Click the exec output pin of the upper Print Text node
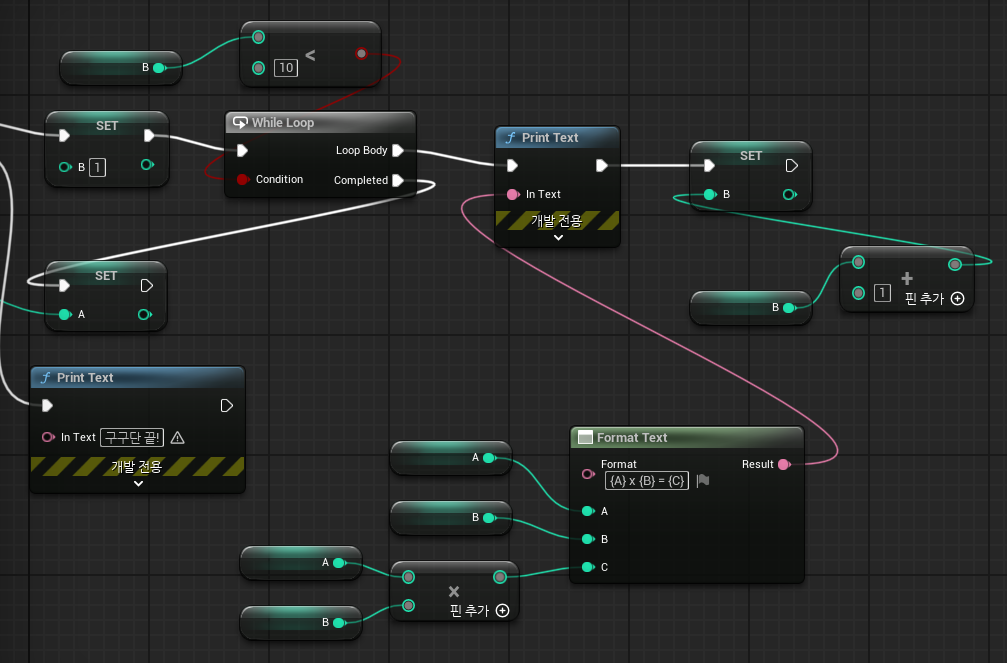 [602, 166]
